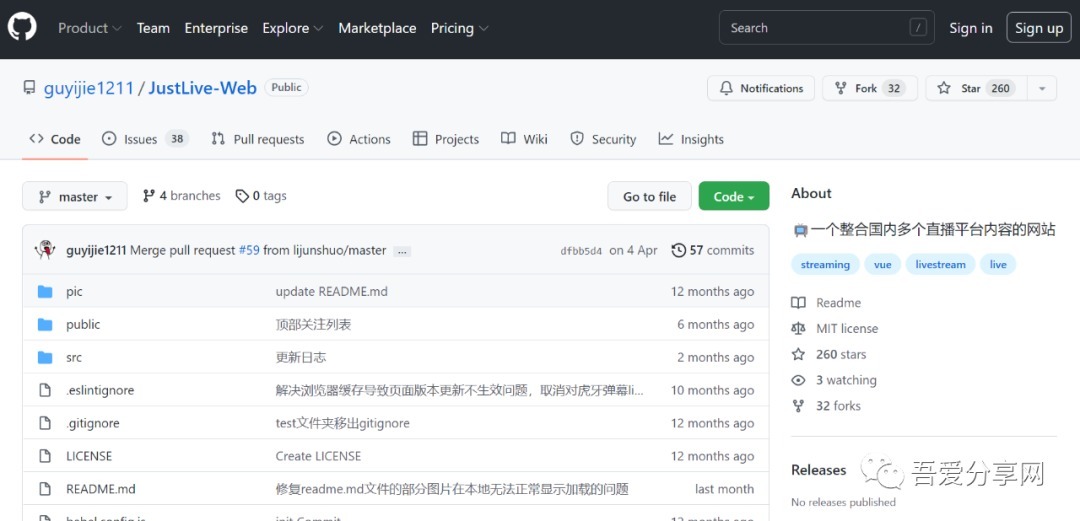Open the Product menu in header
The image size is (1080, 521).
[89, 28]
